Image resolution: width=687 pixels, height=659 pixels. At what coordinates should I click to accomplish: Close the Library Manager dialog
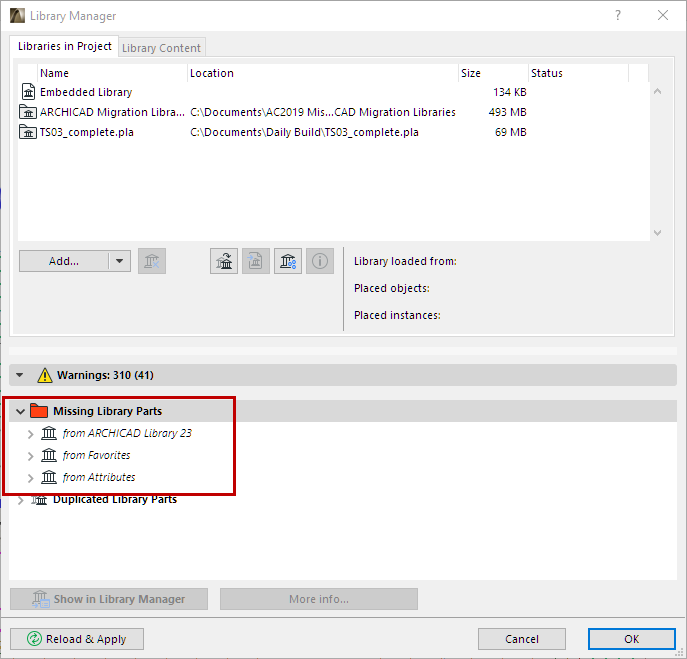663,15
